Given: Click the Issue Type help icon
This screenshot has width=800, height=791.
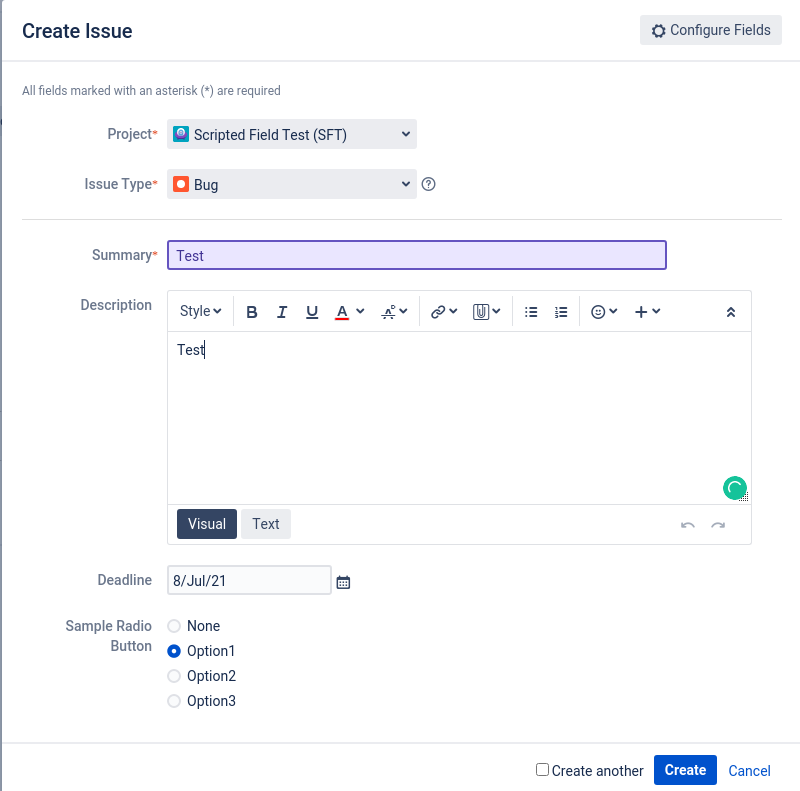Looking at the screenshot, I should [429, 184].
